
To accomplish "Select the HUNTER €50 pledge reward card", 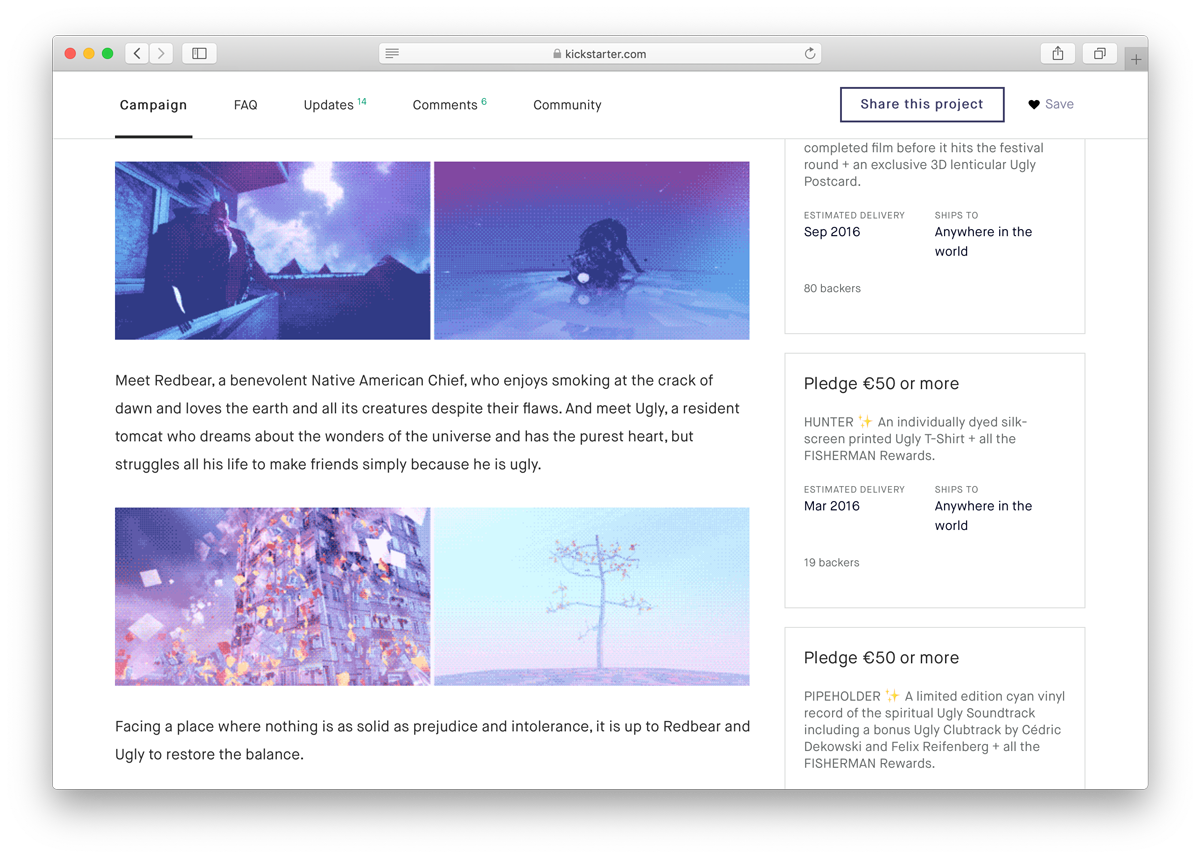I will point(934,480).
